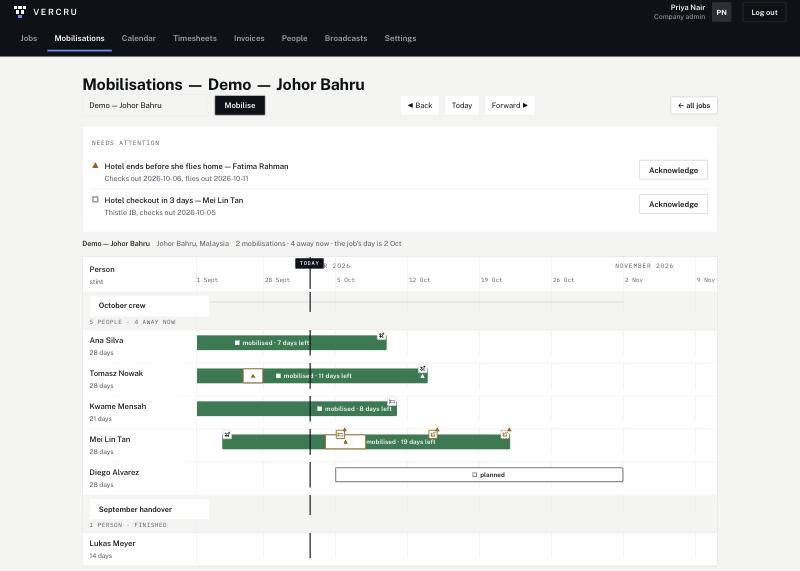Acknowledge the Fatima Rahman hotel alert
The width and height of the screenshot is (800, 571).
pyautogui.click(x=673, y=170)
